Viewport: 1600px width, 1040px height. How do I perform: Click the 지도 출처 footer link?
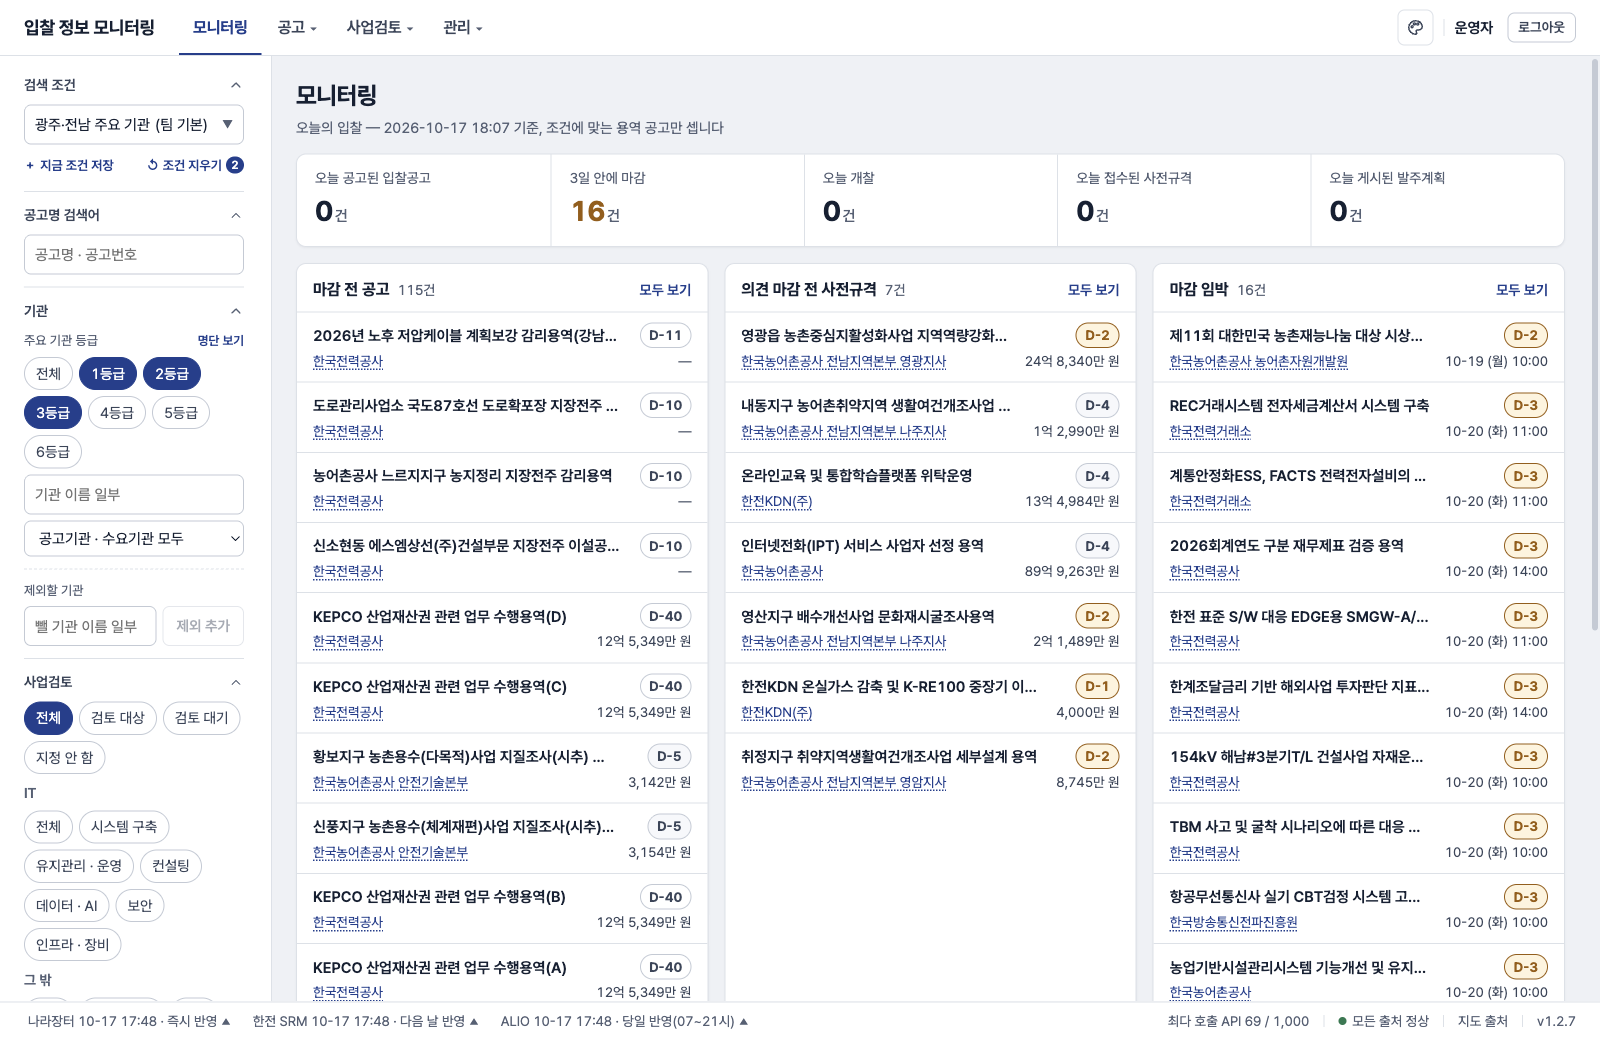(x=1482, y=1021)
